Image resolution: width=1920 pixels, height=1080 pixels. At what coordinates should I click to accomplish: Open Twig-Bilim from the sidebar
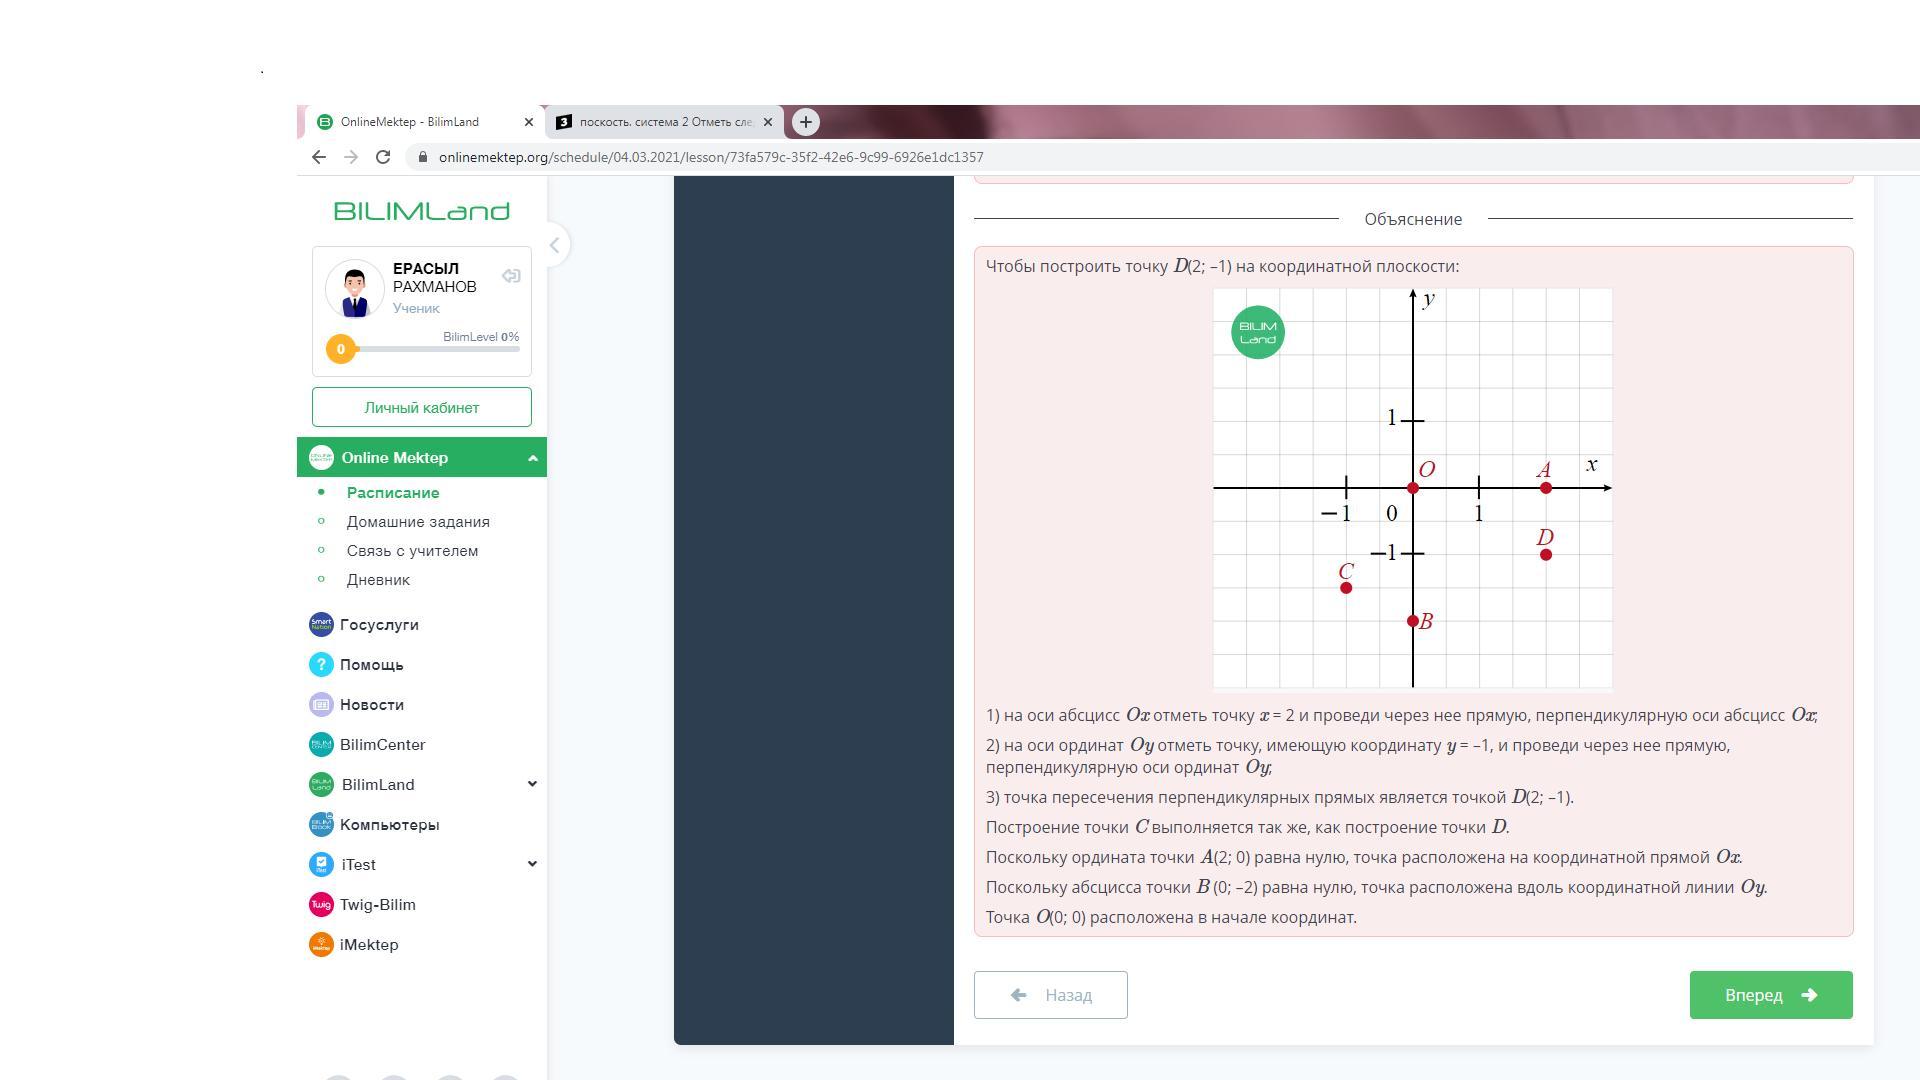click(x=321, y=905)
